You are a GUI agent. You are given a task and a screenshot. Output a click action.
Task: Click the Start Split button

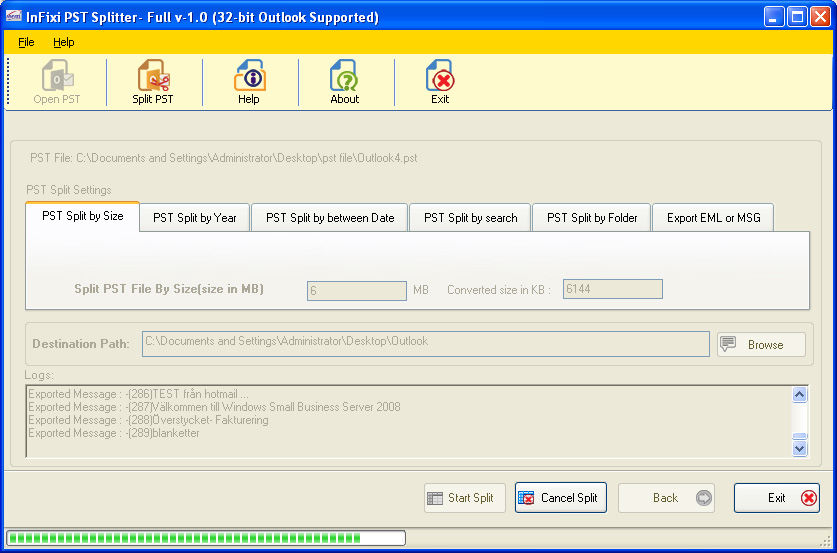[464, 498]
